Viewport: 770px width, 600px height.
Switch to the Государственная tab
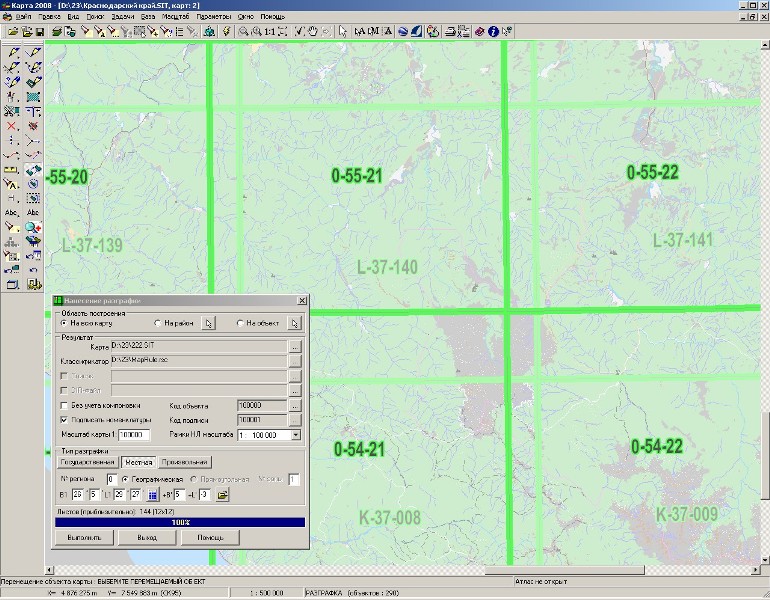tap(87, 462)
